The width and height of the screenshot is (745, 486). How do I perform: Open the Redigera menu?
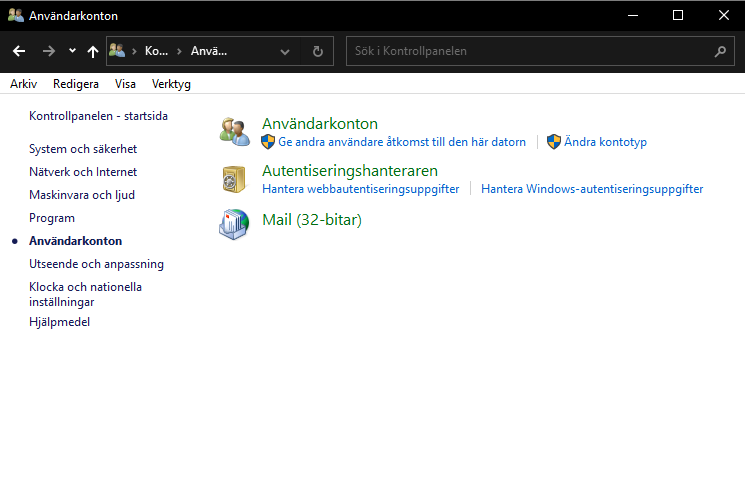point(76,84)
